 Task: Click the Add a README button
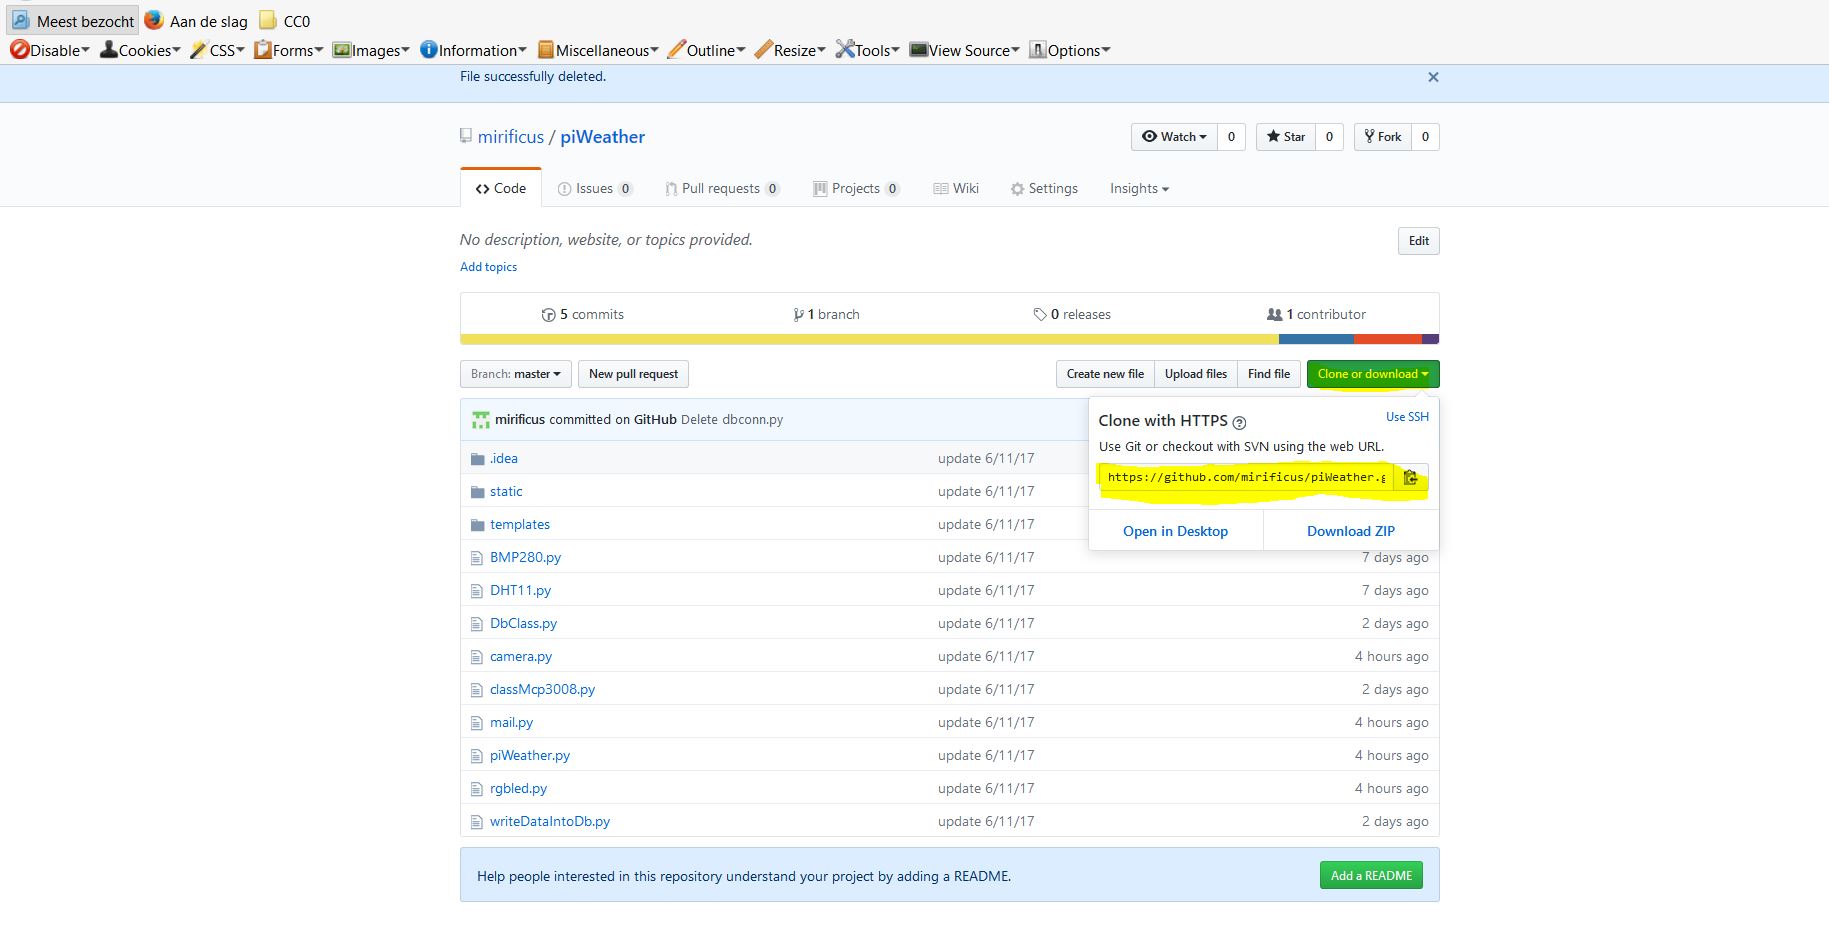tap(1371, 876)
